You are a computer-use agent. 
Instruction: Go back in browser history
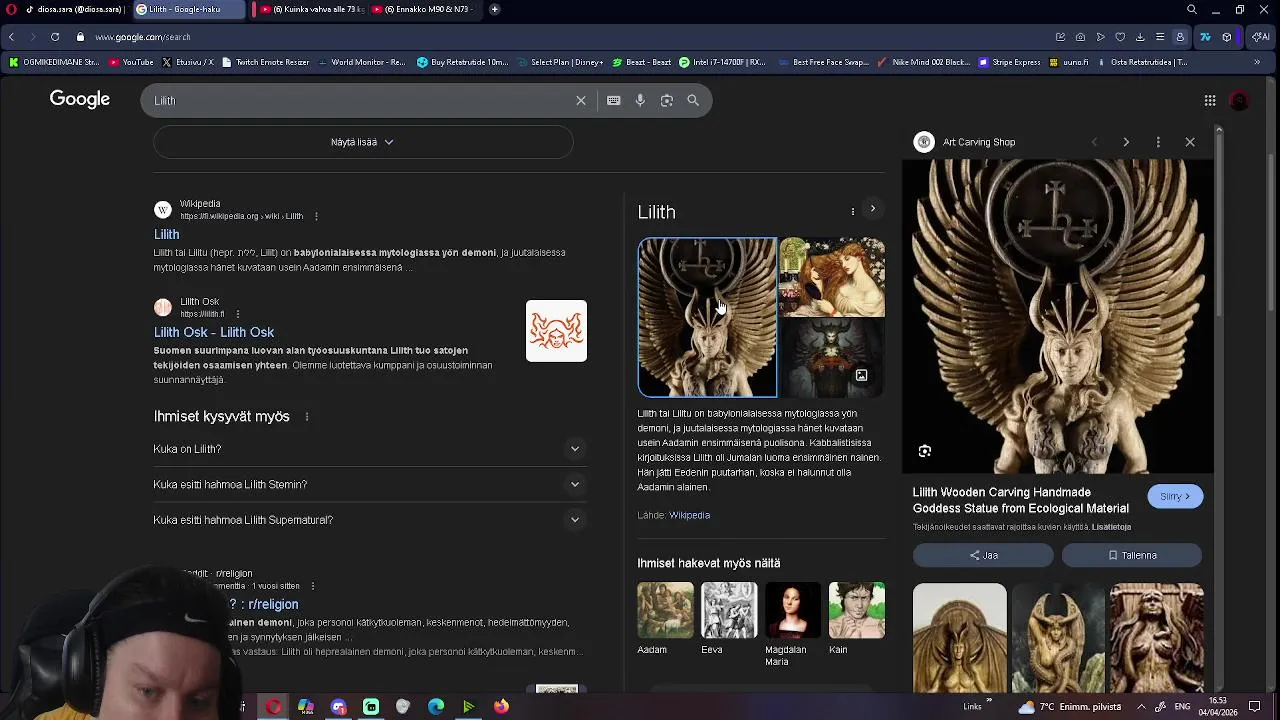(12, 37)
